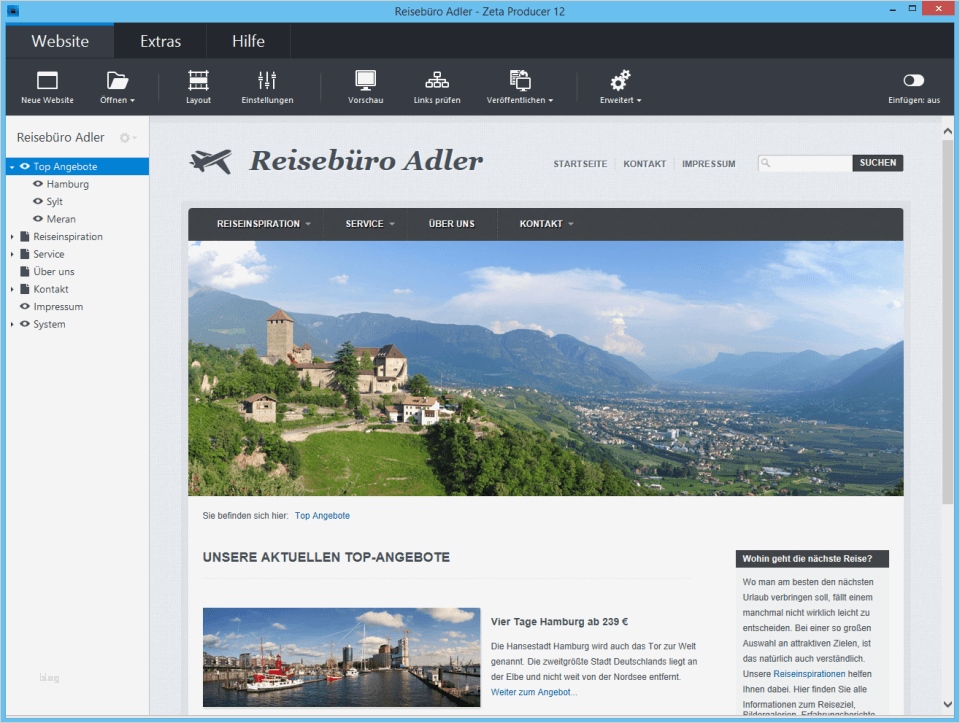The width and height of the screenshot is (960, 723).
Task: Click the scroll-down arrow of preview
Action: pyautogui.click(x=947, y=704)
